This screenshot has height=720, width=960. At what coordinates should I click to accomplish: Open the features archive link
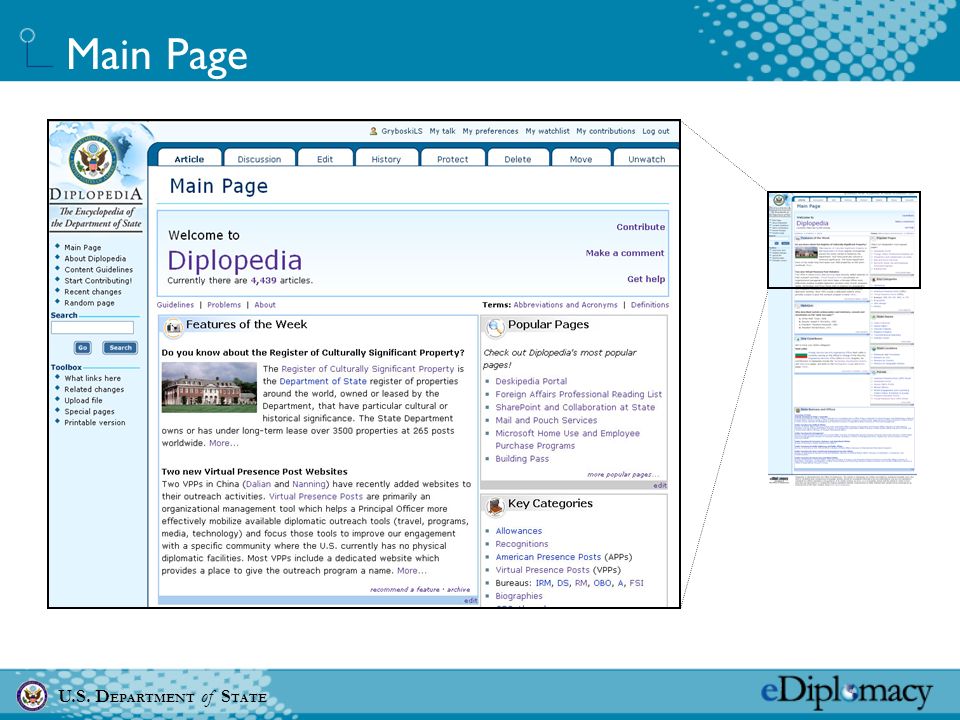tap(459, 589)
